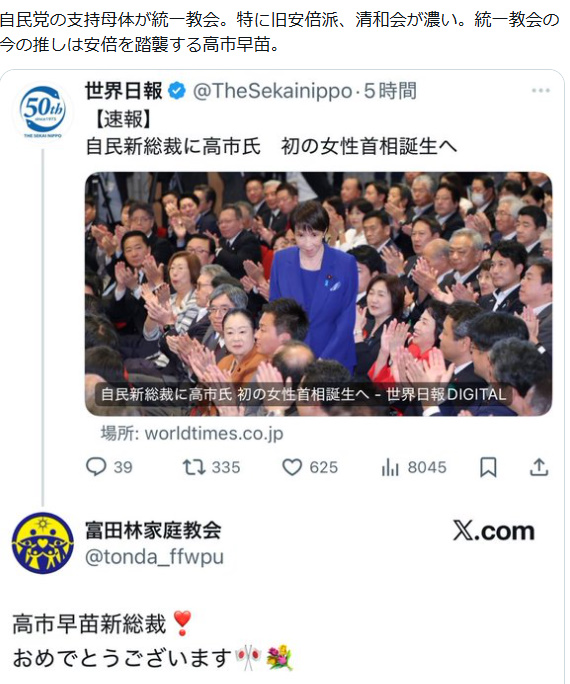Open the @TheSekainippo handle link
This screenshot has width=570, height=684.
pyautogui.click(x=272, y=91)
